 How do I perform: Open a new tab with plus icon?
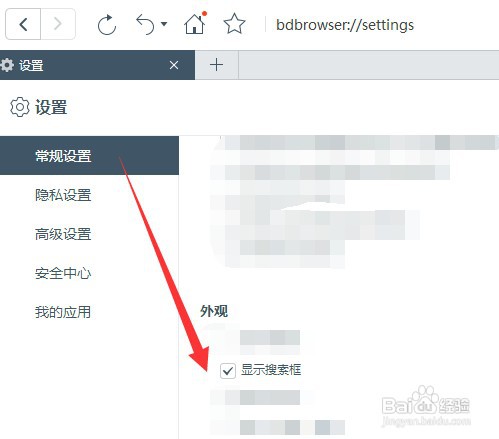(217, 65)
